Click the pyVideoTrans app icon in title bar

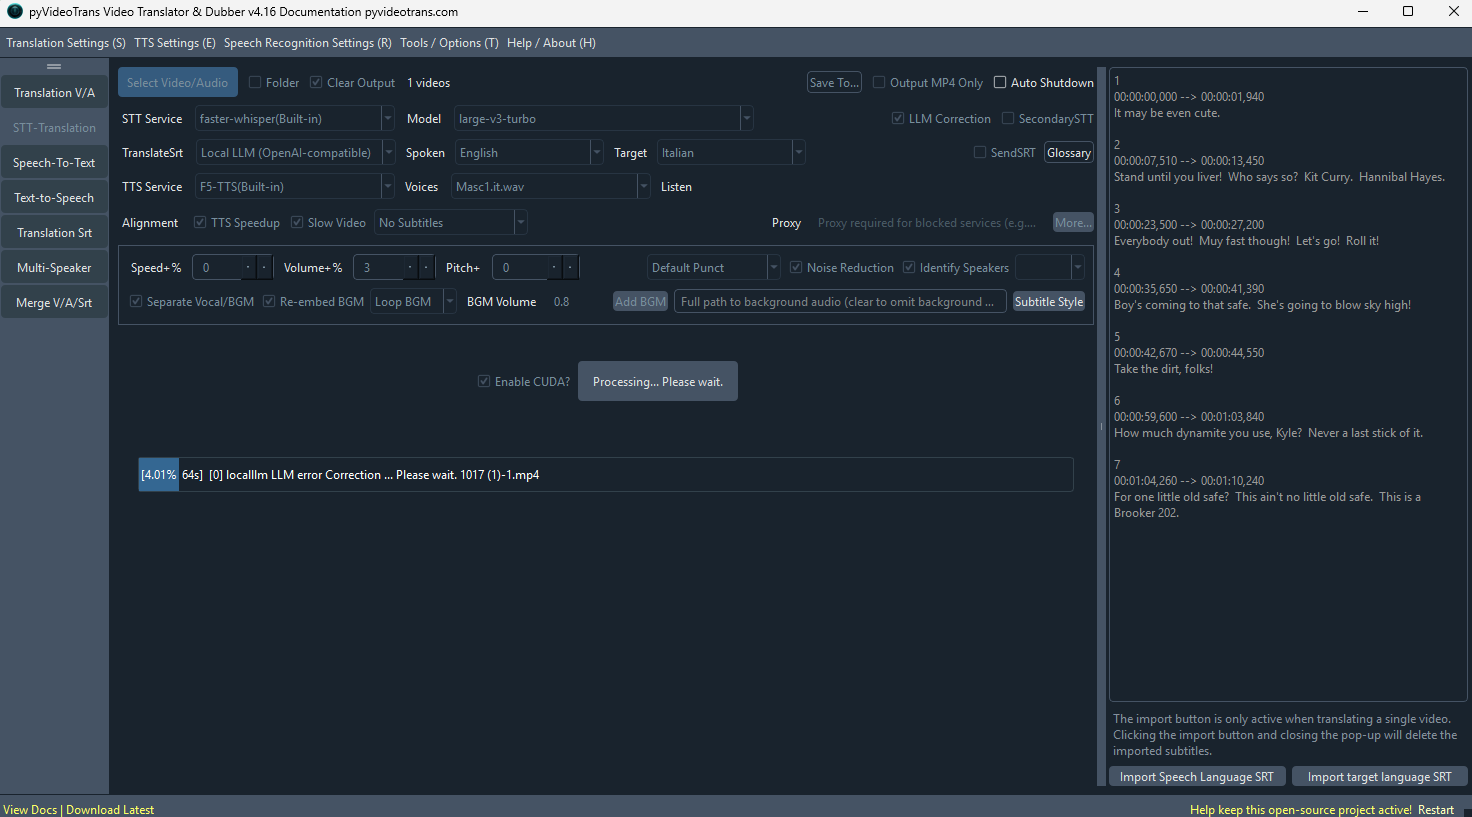pos(14,12)
